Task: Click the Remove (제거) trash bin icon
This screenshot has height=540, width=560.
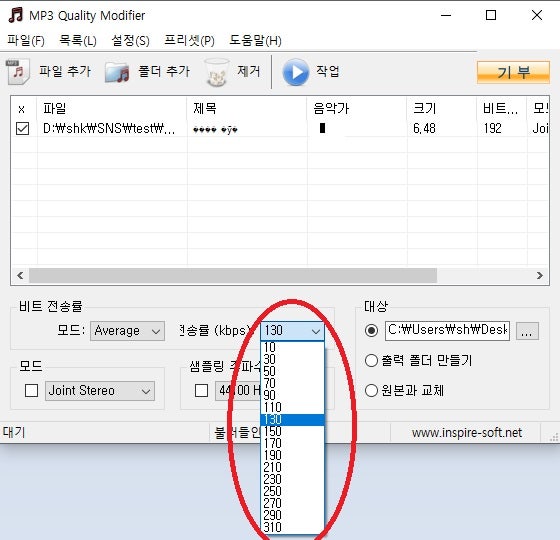Action: [x=217, y=72]
